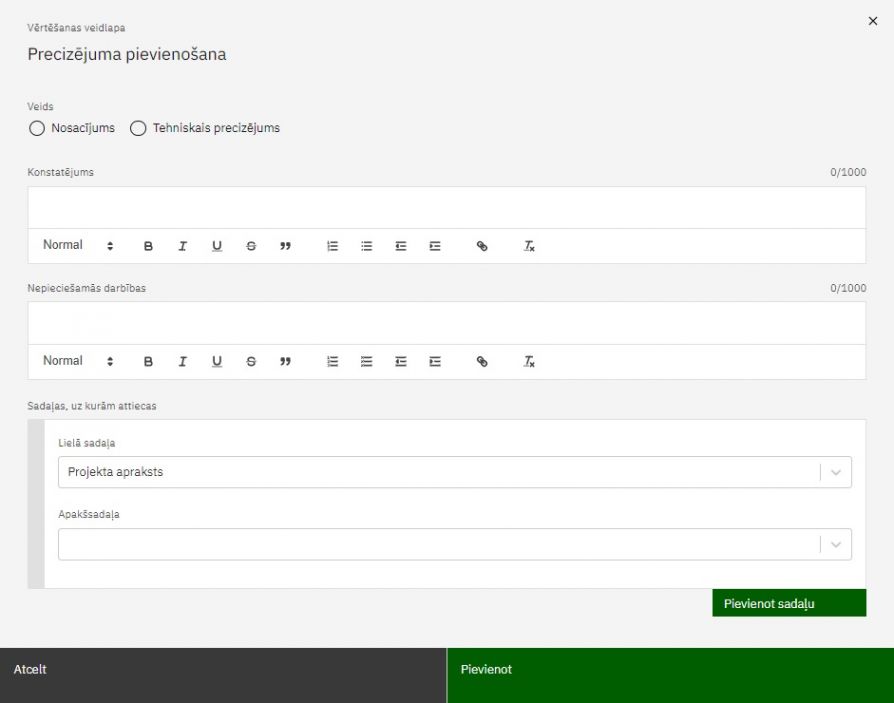Increase indent in Nepieciešamās darbības editor
The height and width of the screenshot is (703, 894).
435,362
